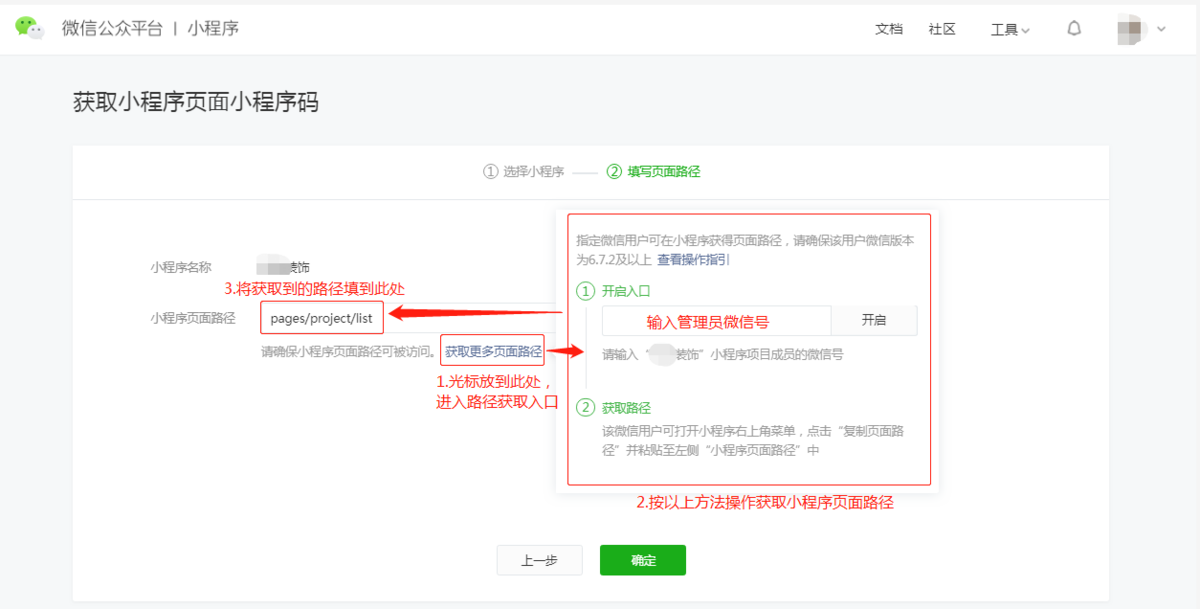
Task: Click the 上一步 button
Action: pyautogui.click(x=539, y=560)
